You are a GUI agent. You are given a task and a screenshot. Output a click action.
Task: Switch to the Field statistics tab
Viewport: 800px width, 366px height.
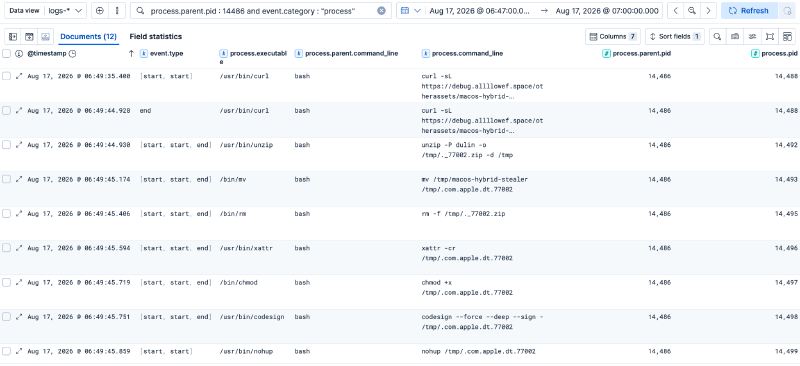point(156,37)
